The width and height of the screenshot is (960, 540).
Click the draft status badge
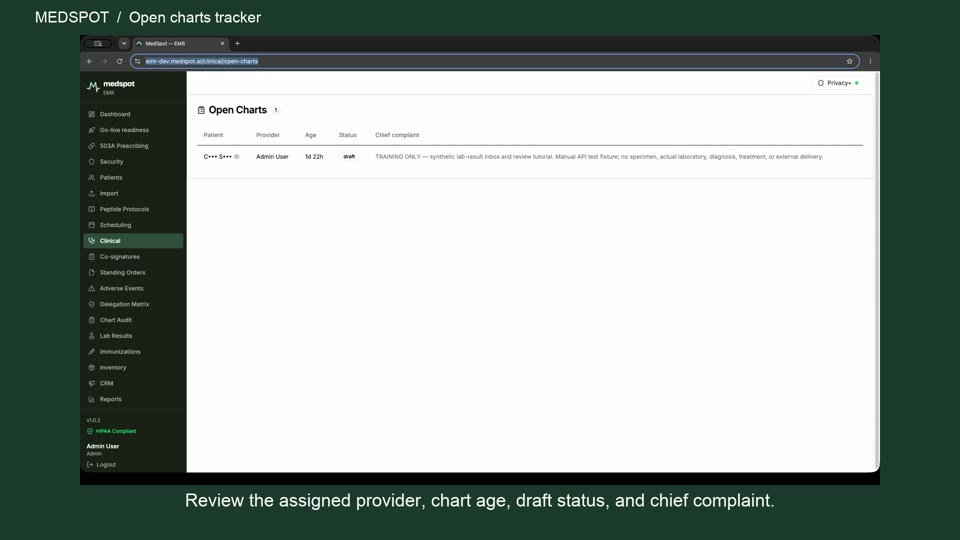(349, 157)
